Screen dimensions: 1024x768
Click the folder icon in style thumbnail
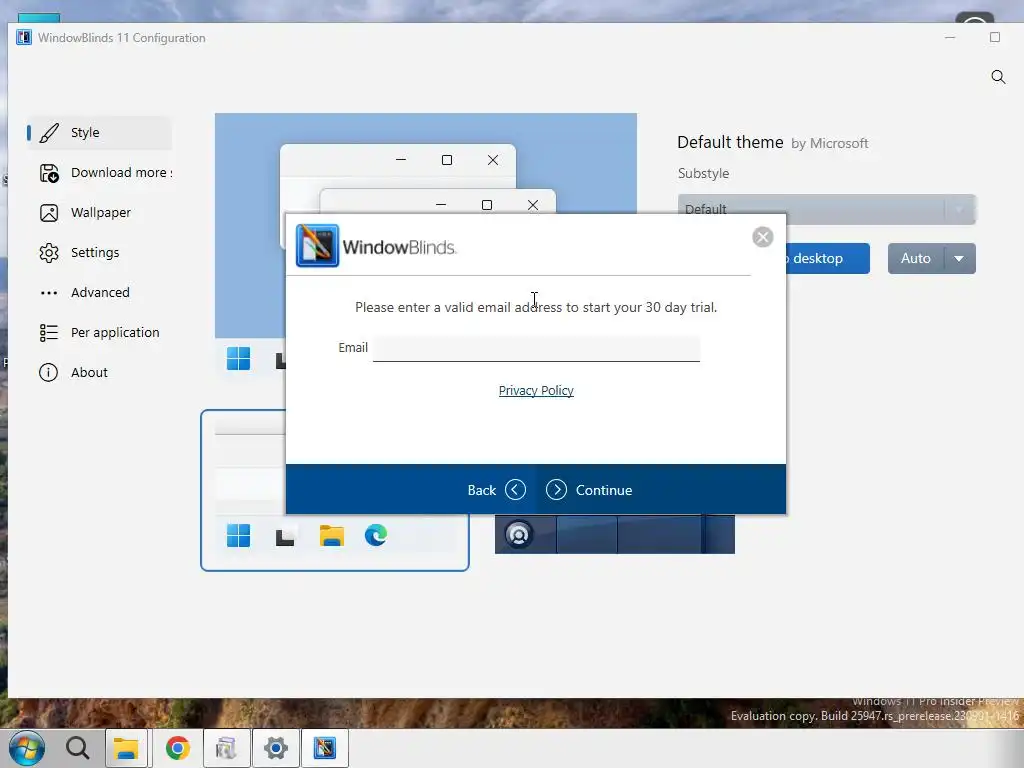[x=332, y=536]
